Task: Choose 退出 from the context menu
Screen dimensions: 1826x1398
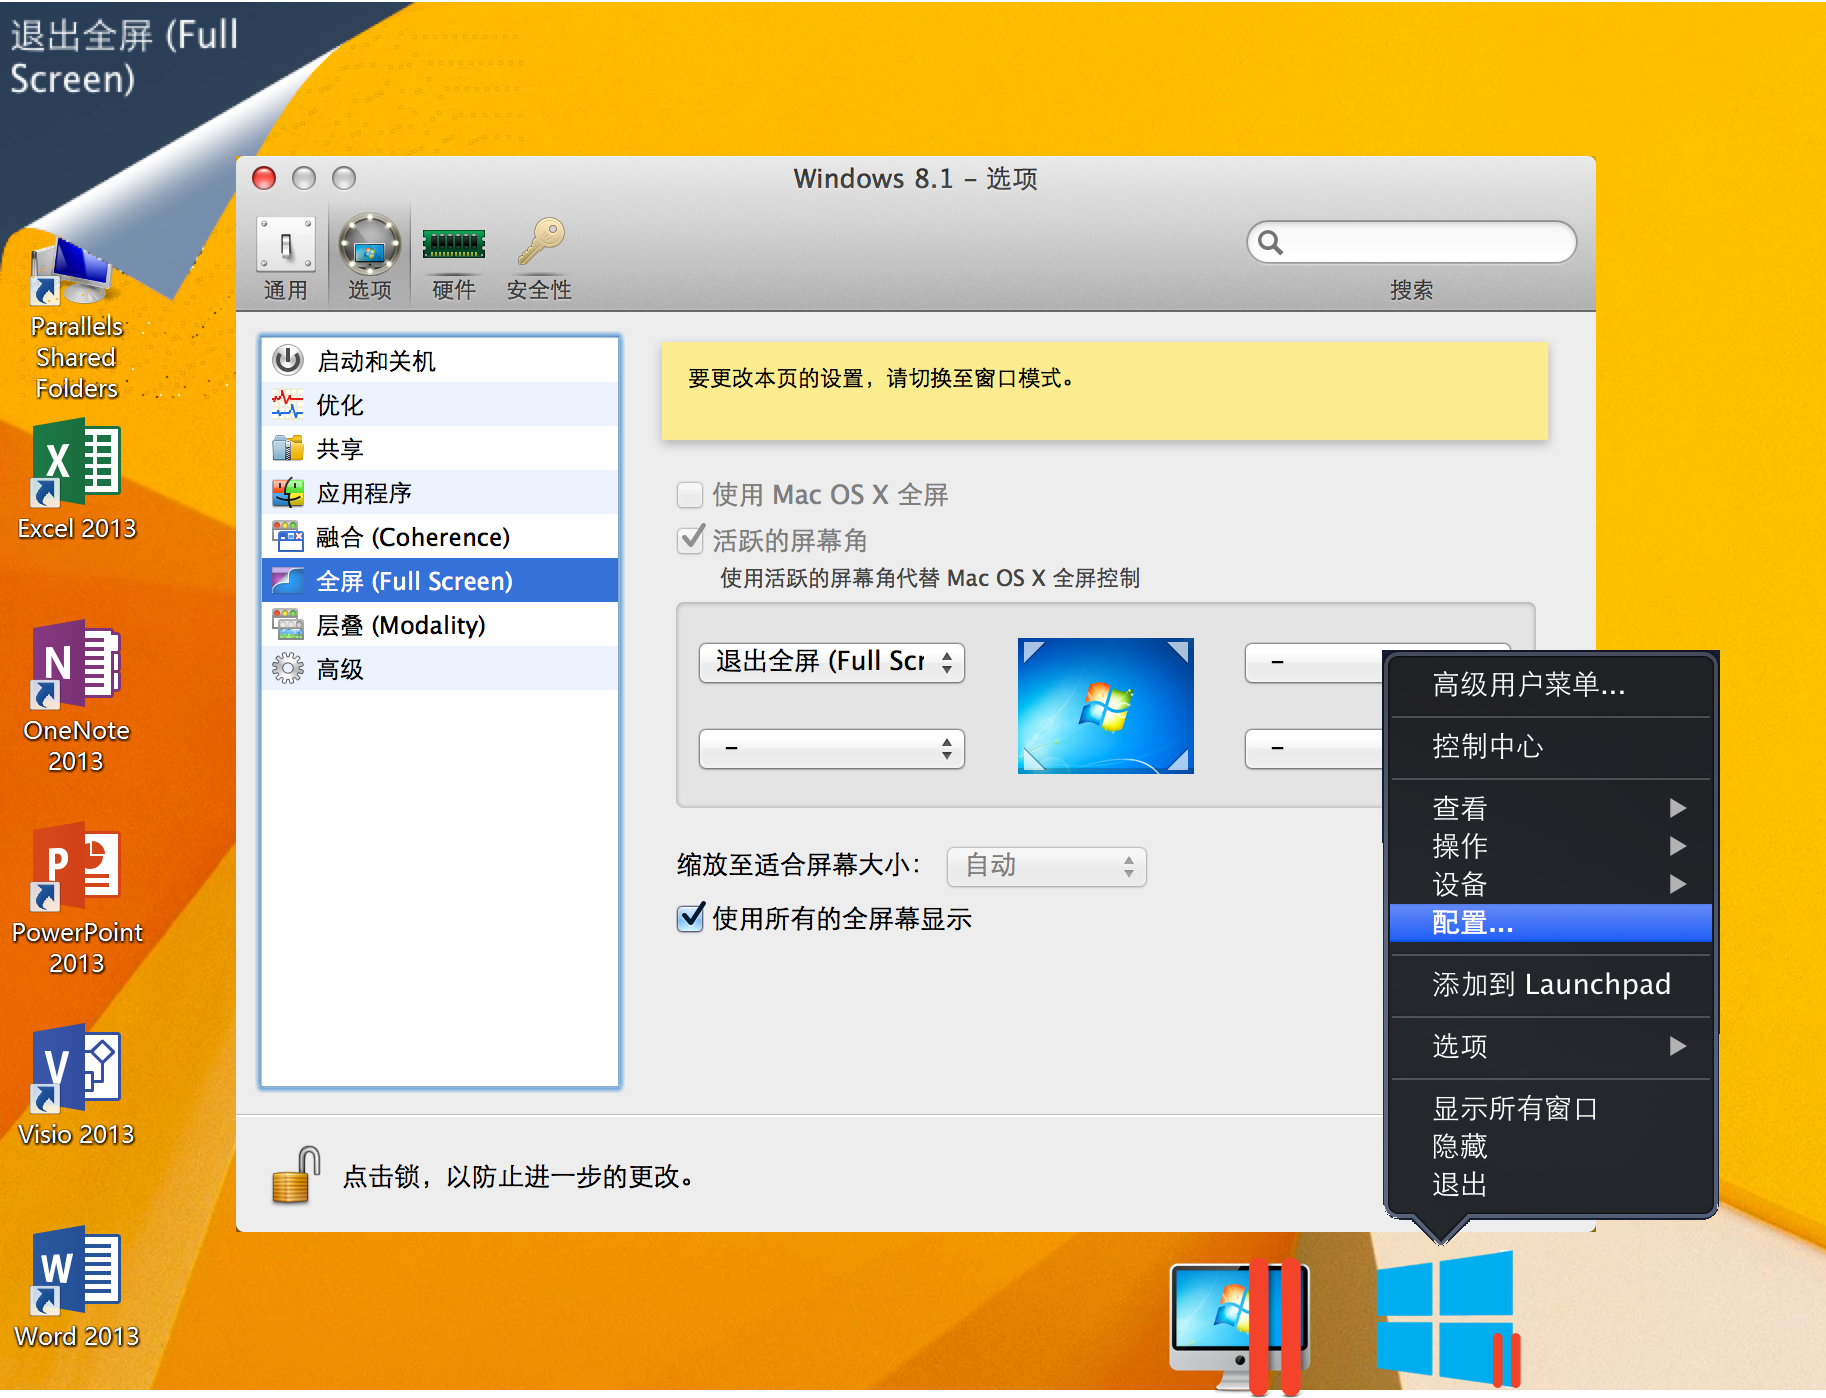Action: [1551, 1185]
